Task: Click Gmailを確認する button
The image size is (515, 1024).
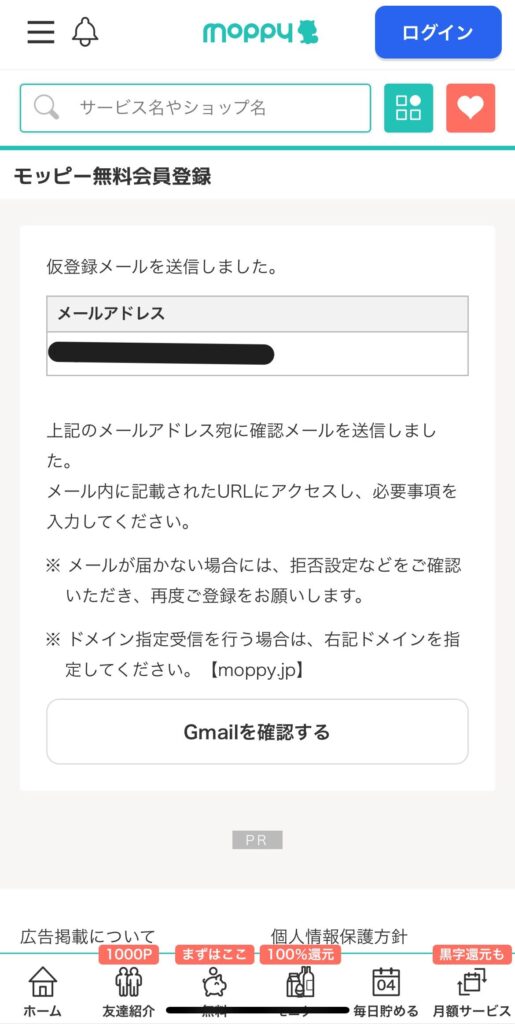Action: click(257, 731)
